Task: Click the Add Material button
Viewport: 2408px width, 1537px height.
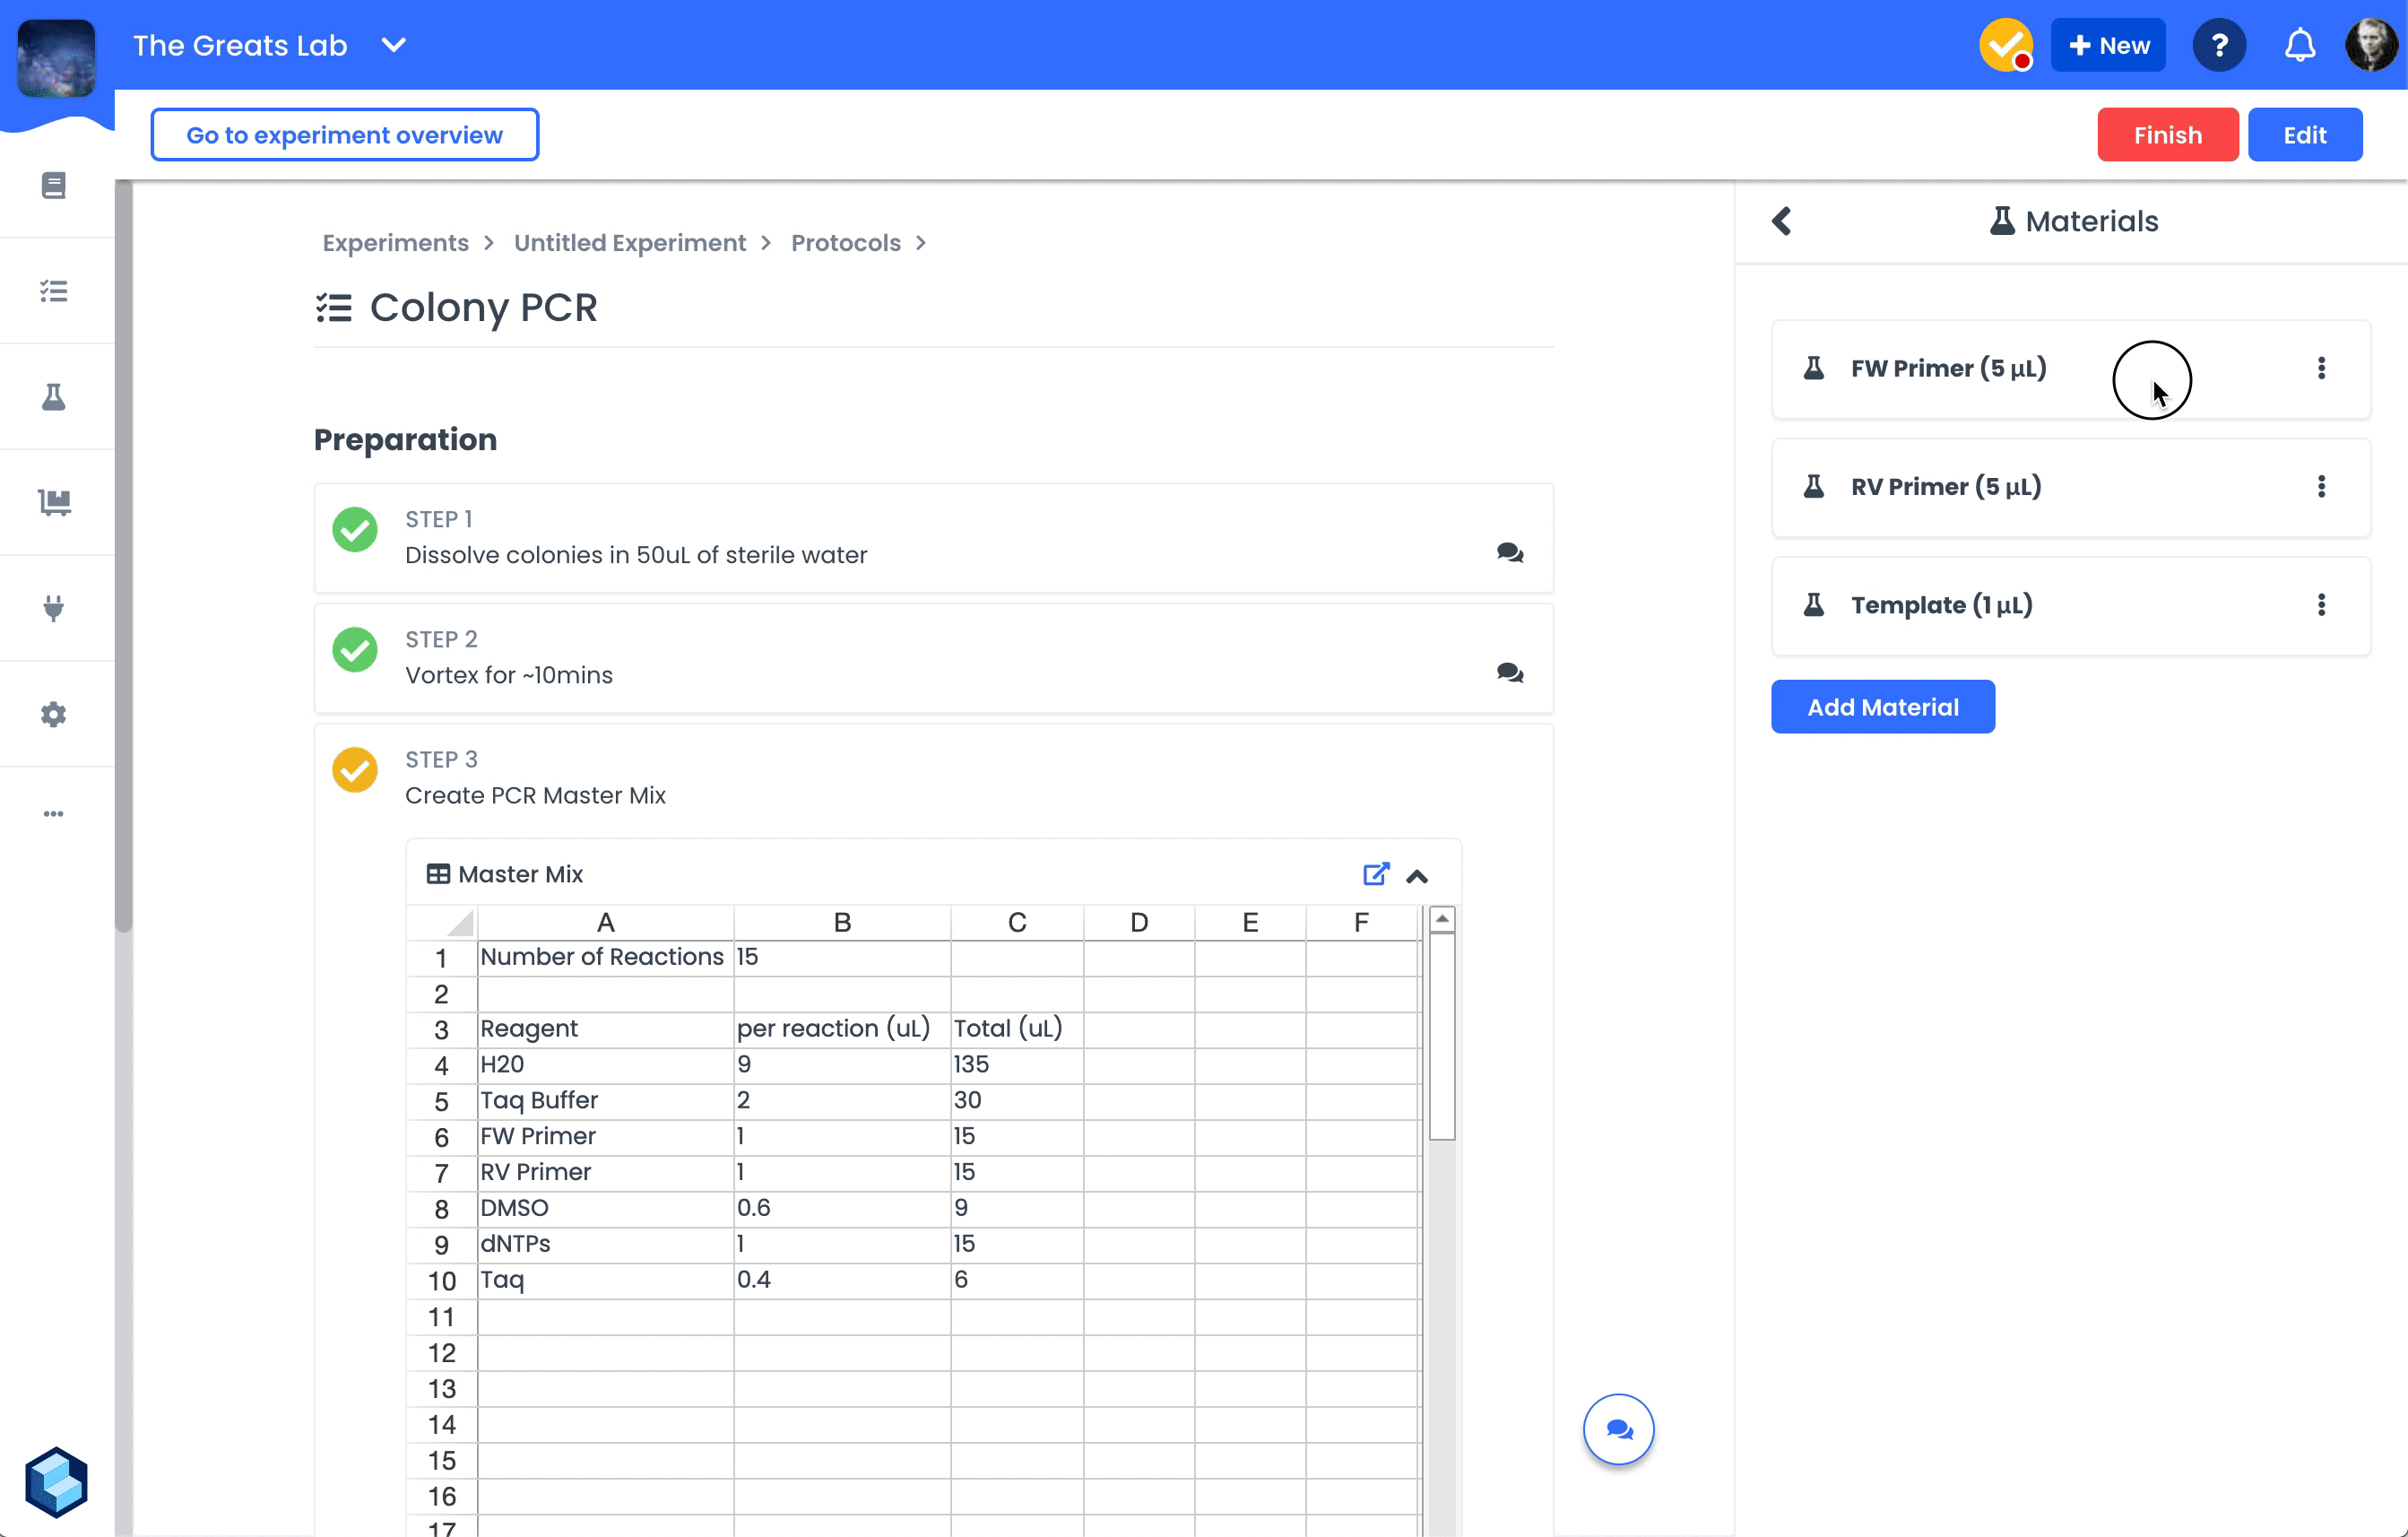Action: 1882,707
